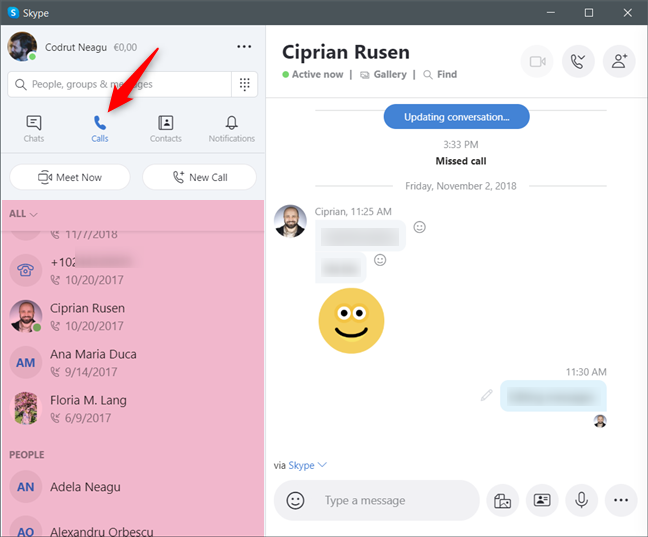Add people to the conversation
This screenshot has width=648, height=537.
(x=619, y=62)
